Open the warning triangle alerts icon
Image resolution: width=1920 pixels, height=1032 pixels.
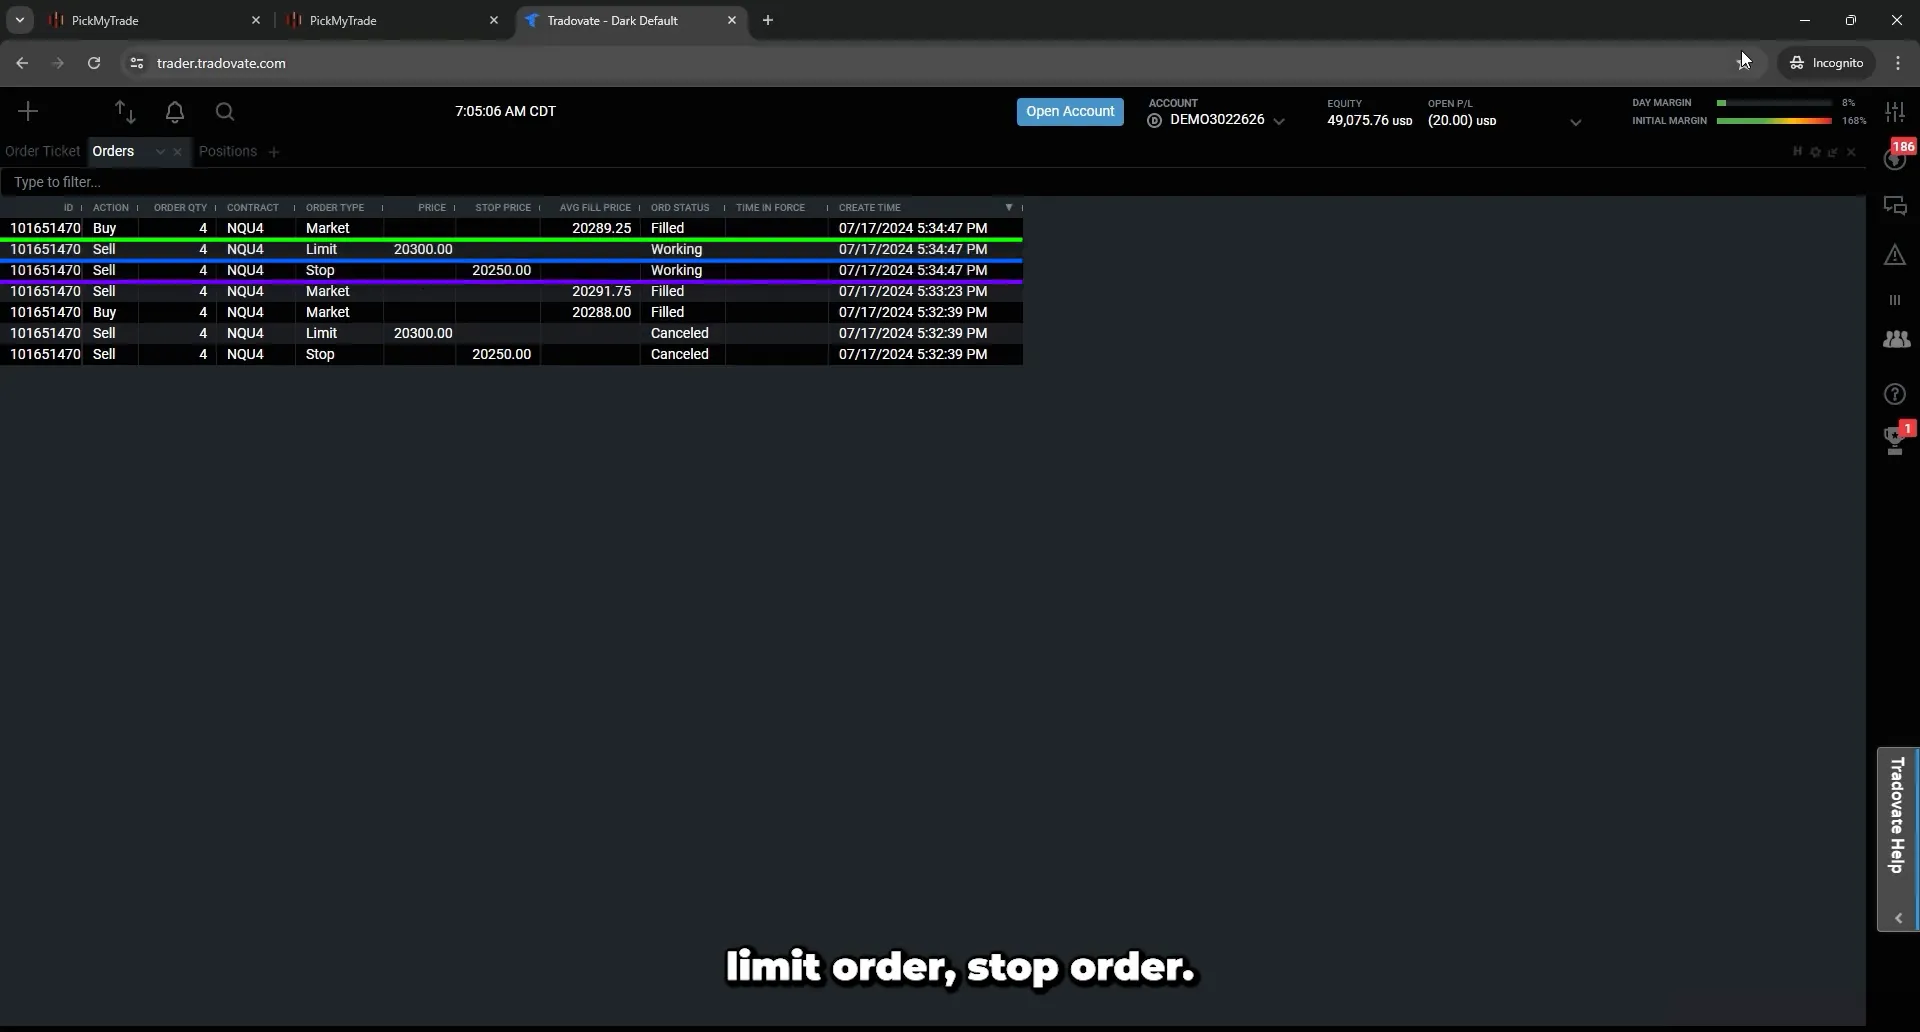pos(1895,255)
